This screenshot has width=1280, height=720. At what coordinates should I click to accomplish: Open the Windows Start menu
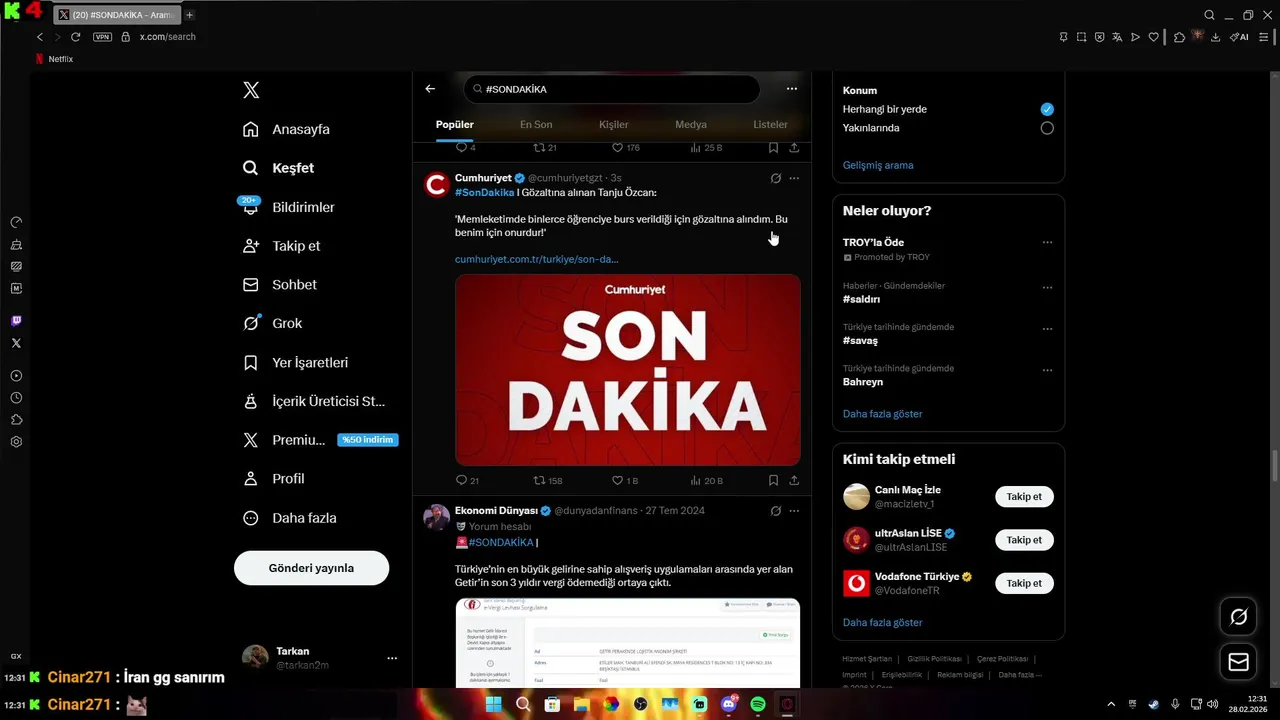click(x=493, y=704)
